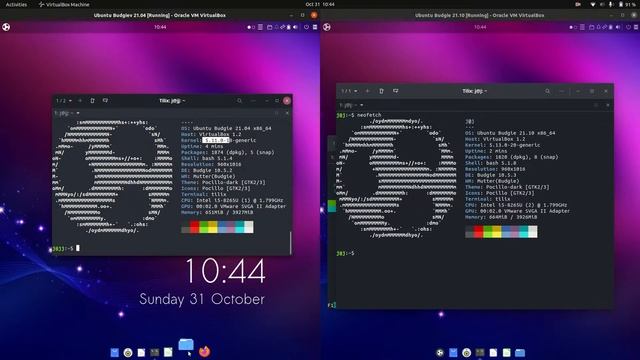The image size is (640, 360).
Task: Maximize the terminal pane in right Tilix
Action: [596, 105]
